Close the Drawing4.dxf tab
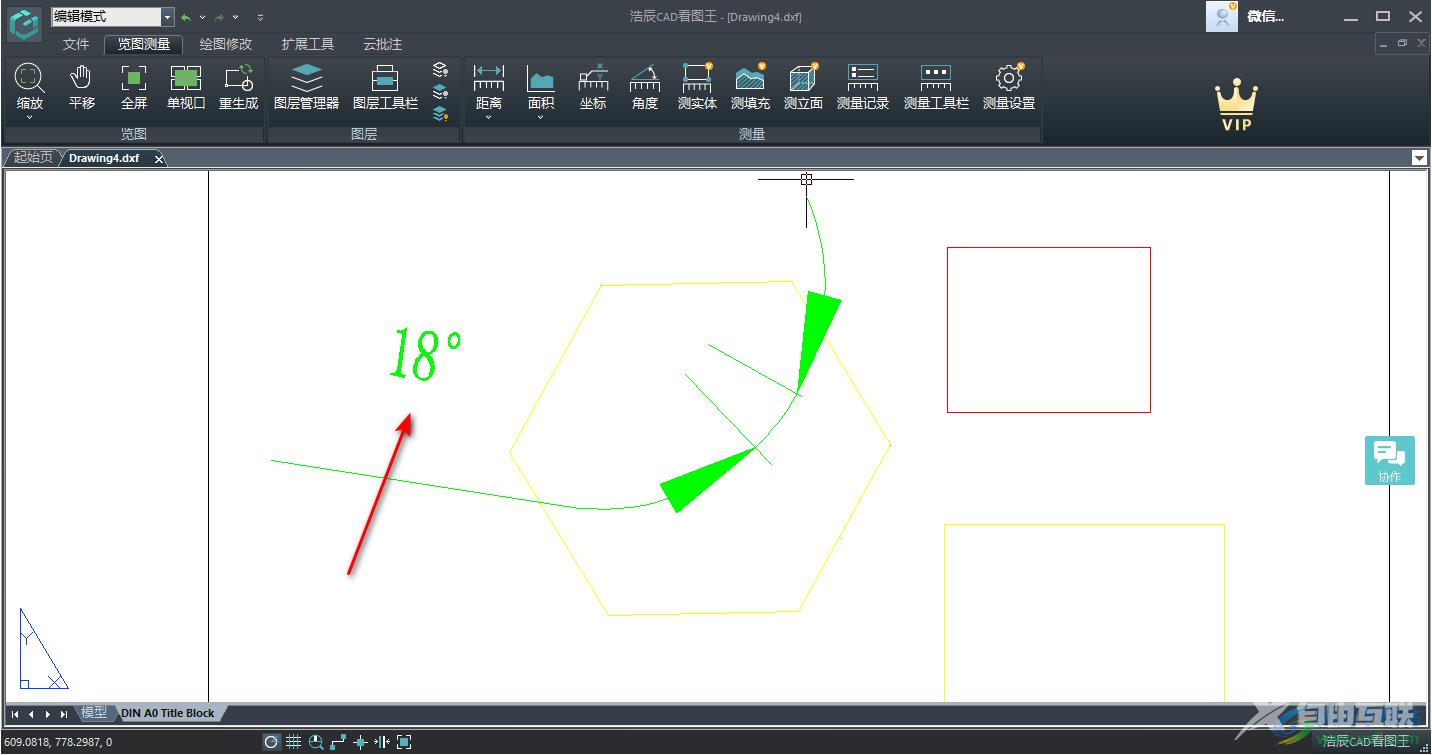The height and width of the screenshot is (755, 1432). (x=159, y=159)
